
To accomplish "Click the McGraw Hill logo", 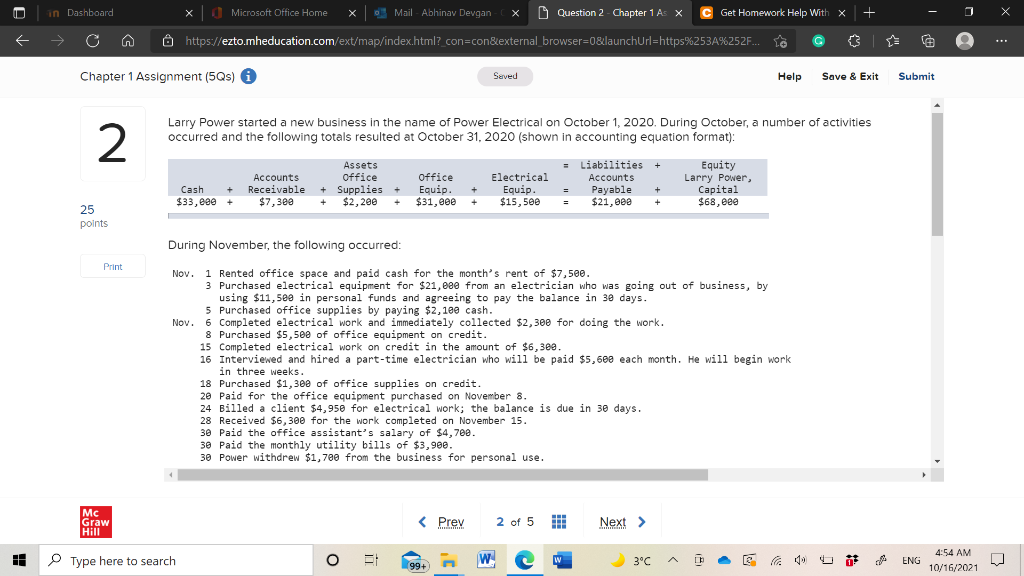I will coord(95,521).
